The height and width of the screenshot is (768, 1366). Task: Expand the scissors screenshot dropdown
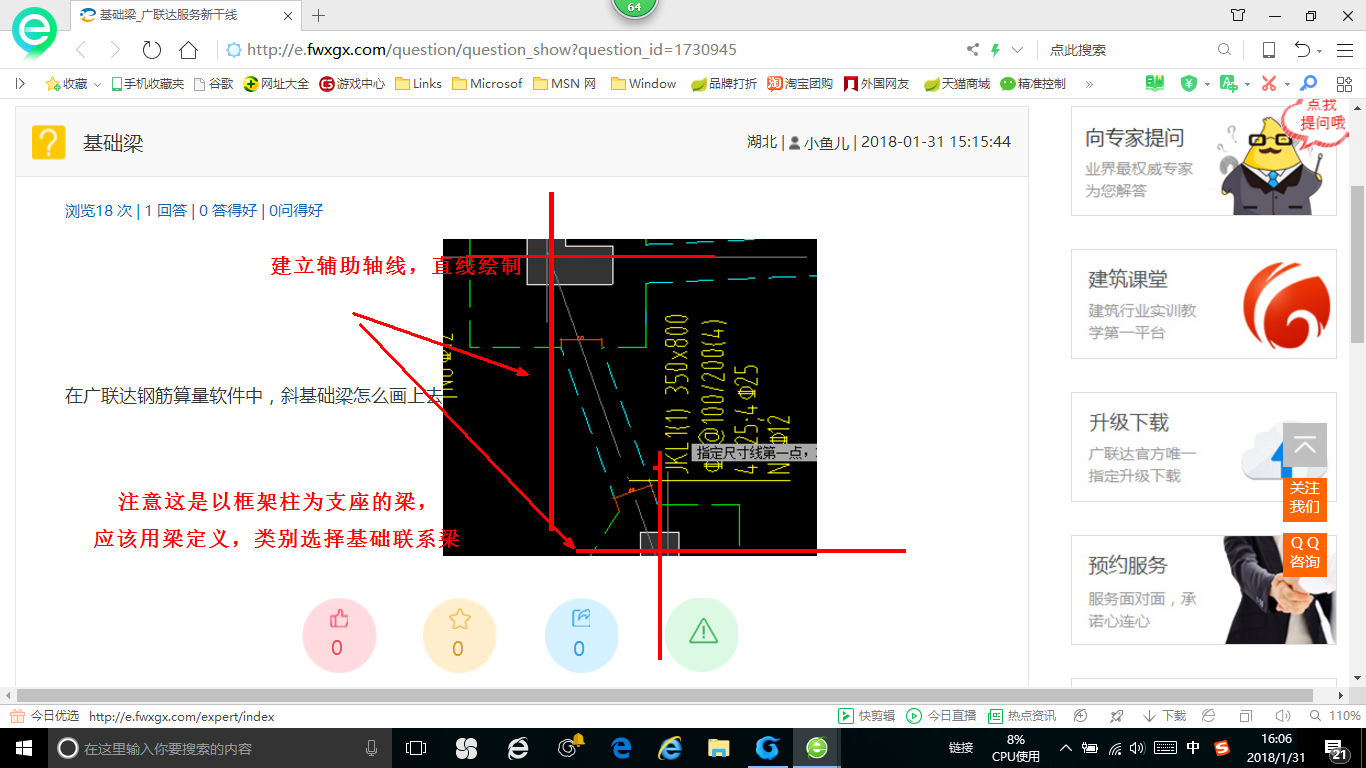pos(1287,85)
